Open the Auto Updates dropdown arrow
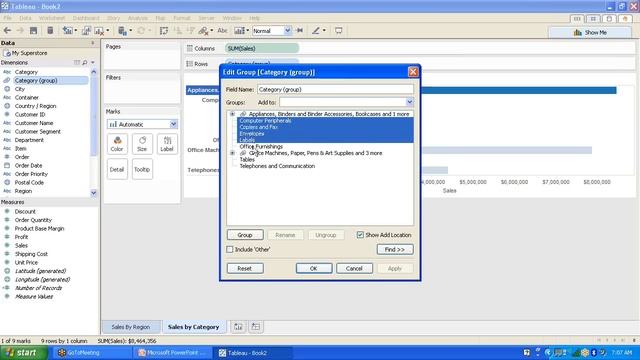Viewport: 640px width, 360px height. click(x=130, y=31)
